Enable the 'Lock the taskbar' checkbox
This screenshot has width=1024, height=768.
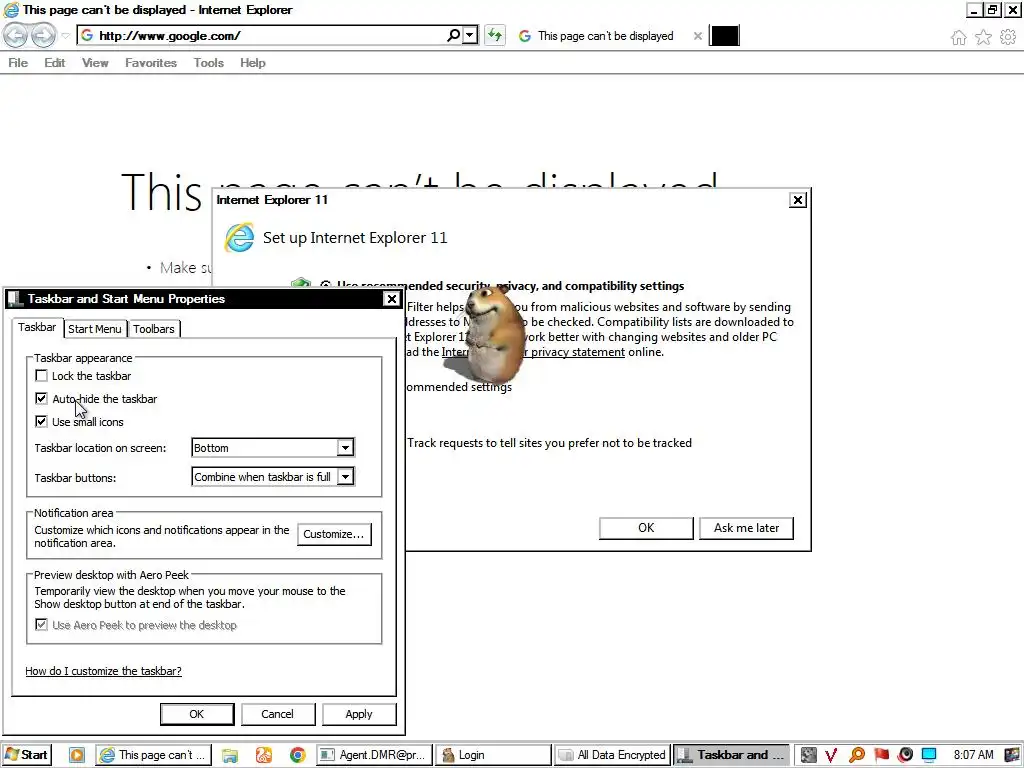(x=41, y=376)
